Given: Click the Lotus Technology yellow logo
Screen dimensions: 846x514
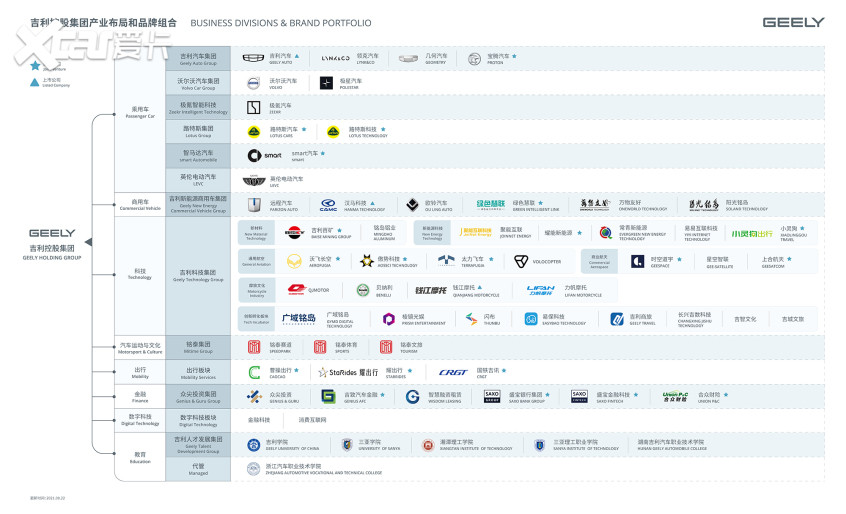Looking at the screenshot, I should tap(333, 132).
